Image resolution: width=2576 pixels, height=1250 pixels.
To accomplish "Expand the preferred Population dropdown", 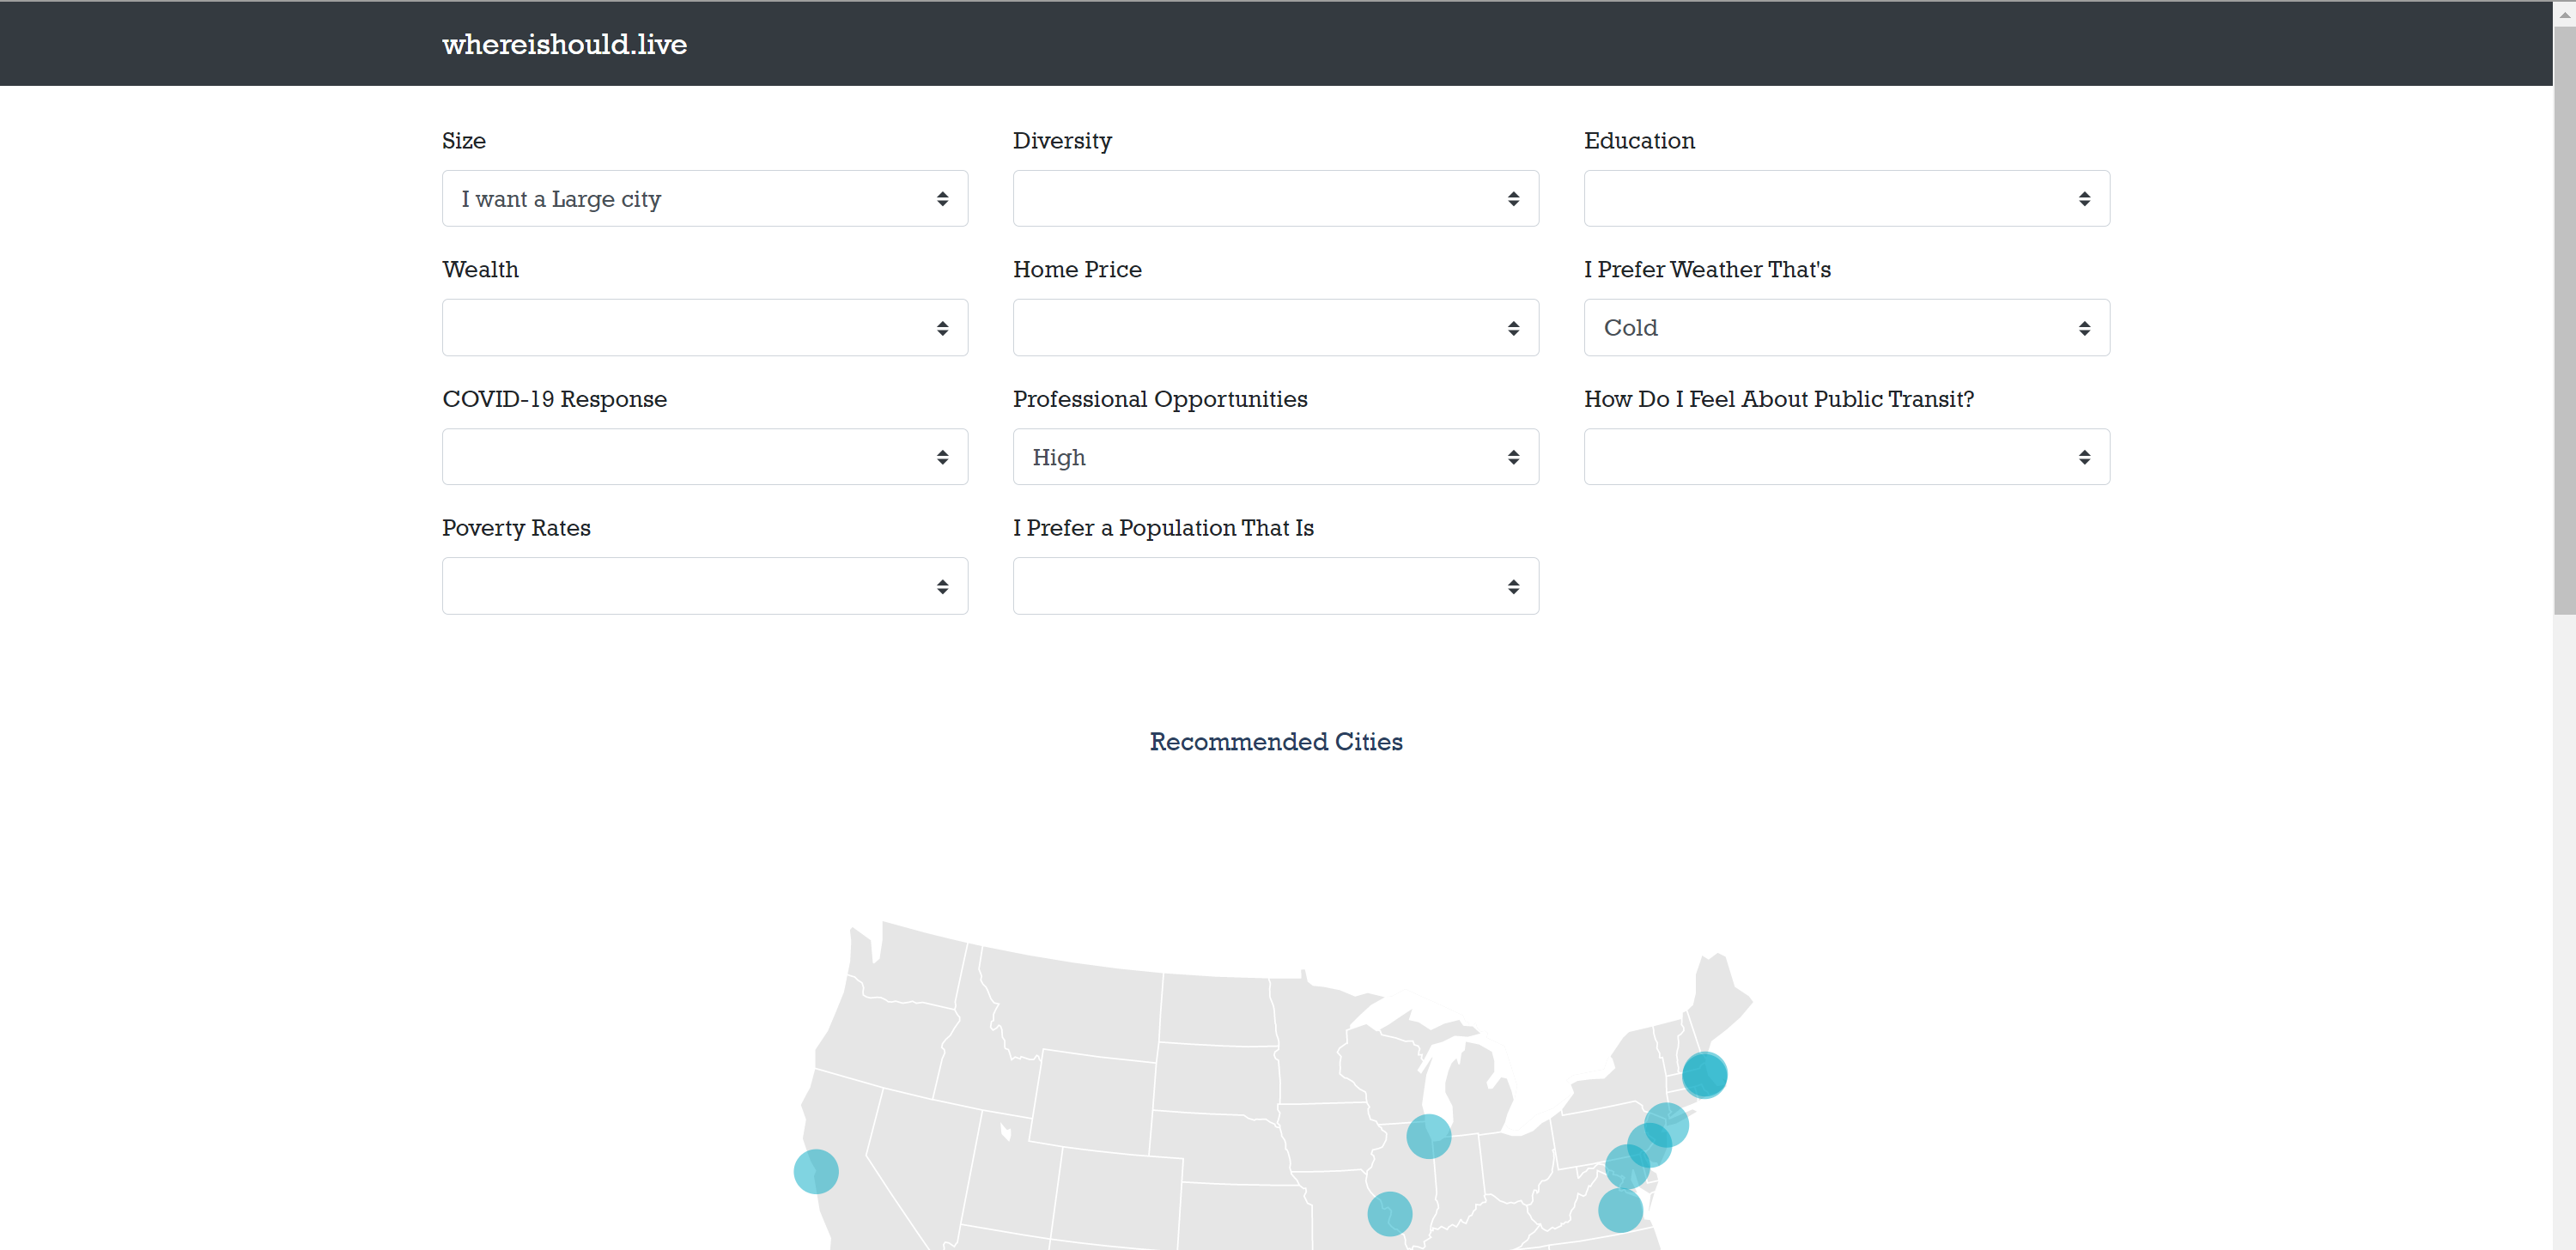I will coord(1275,586).
